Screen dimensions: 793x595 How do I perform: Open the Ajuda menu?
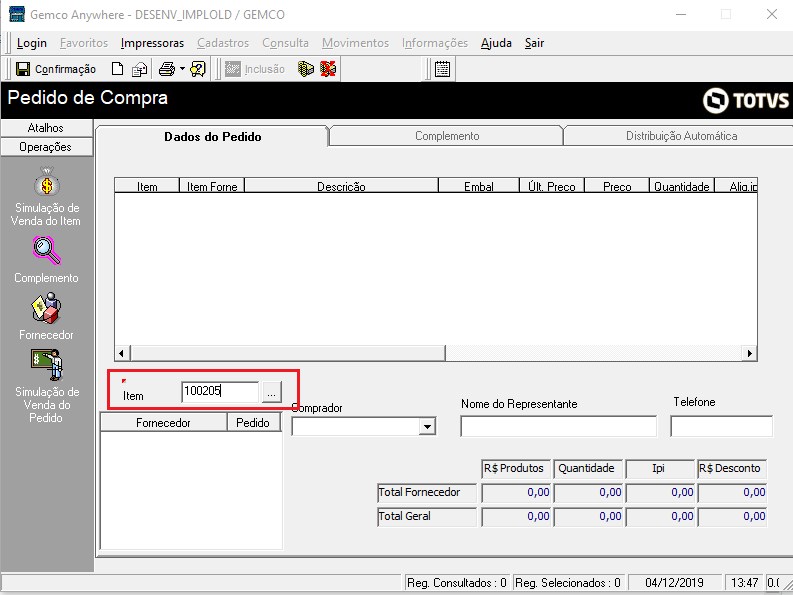point(496,43)
